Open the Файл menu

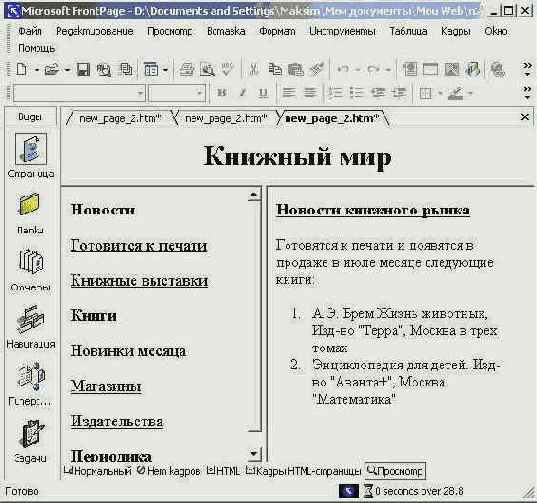(30, 31)
